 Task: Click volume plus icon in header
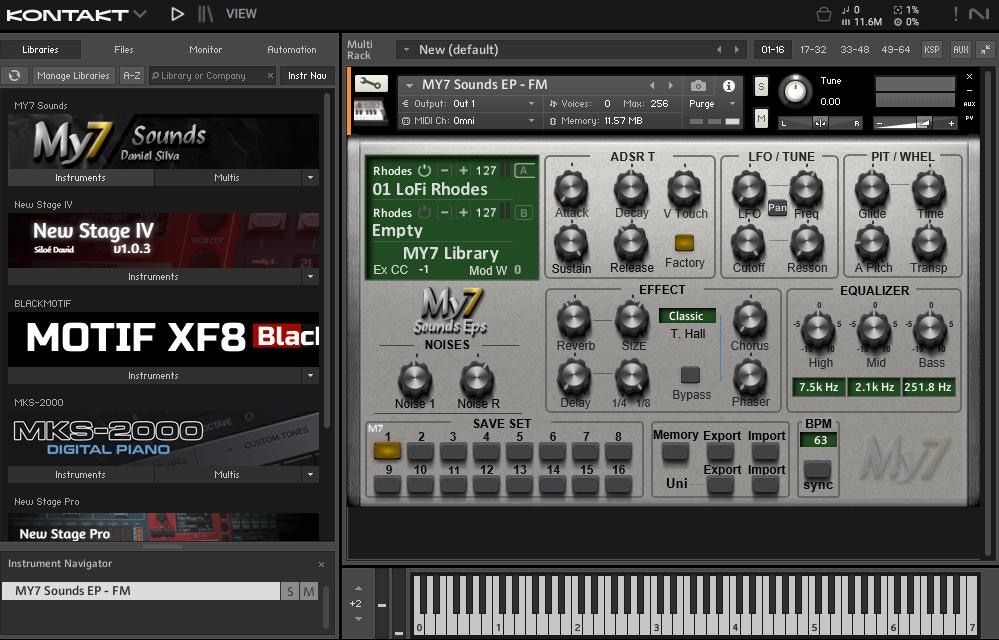(951, 124)
